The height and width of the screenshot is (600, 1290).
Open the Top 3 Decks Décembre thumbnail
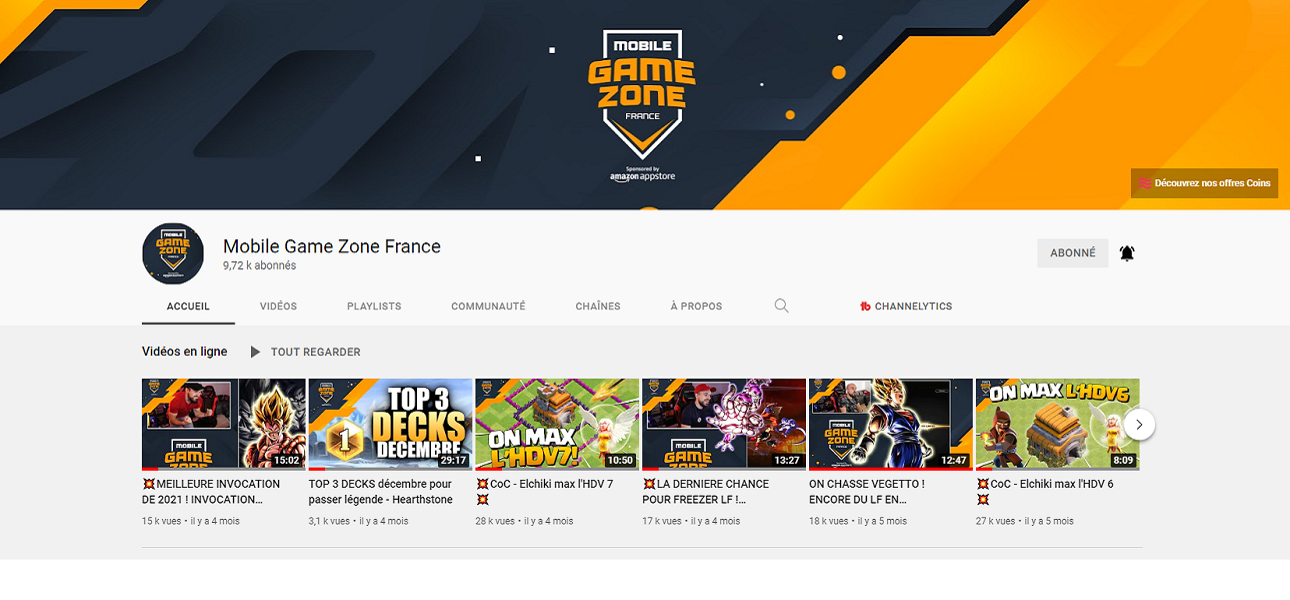(x=391, y=424)
